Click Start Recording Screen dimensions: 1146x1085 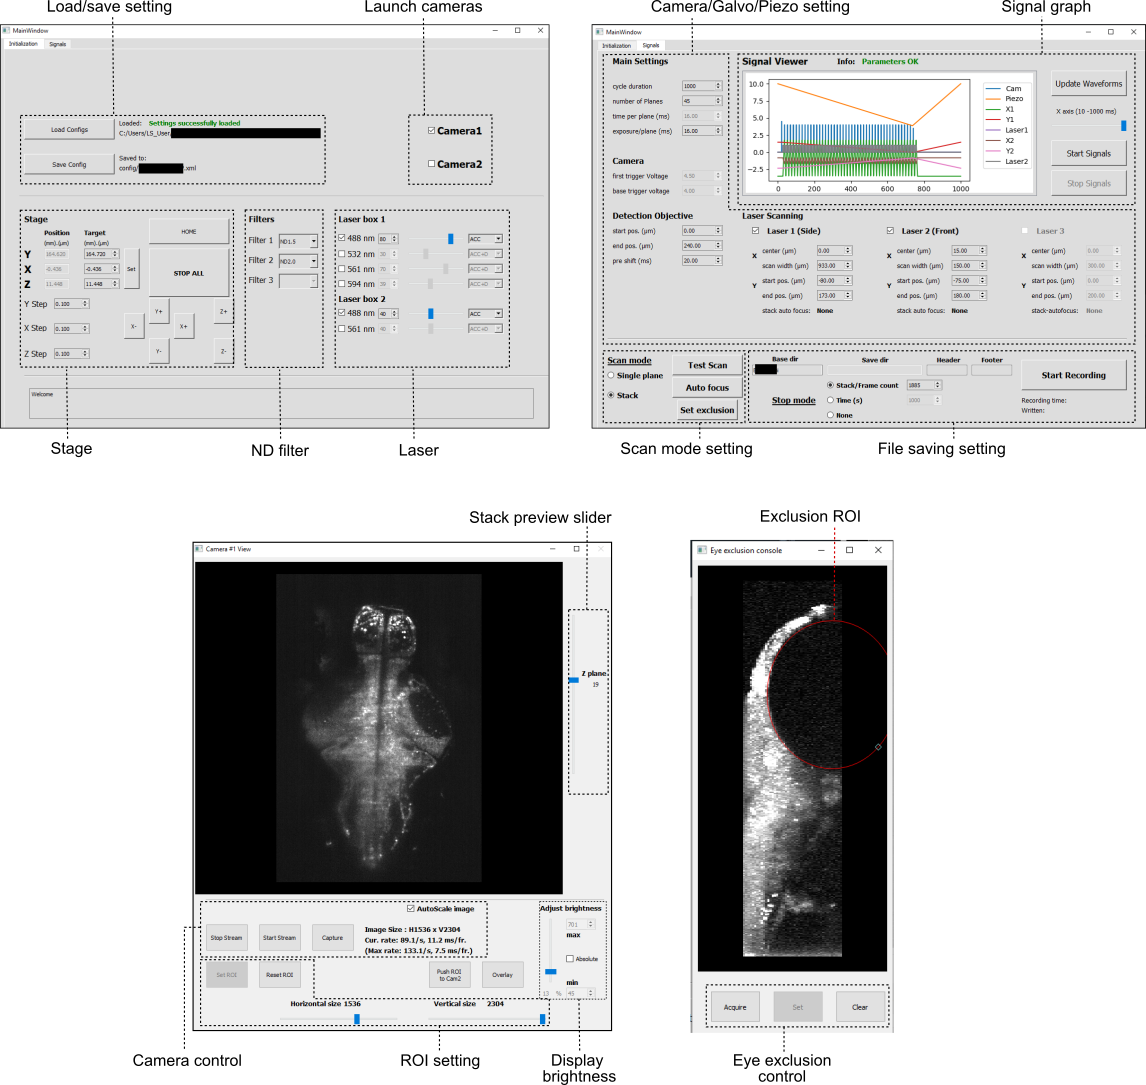point(1073,375)
